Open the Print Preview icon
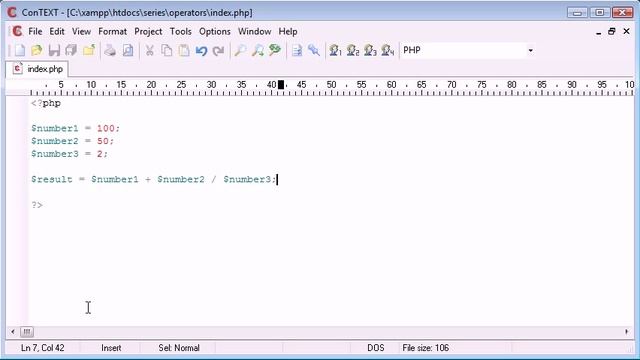Screen dimensions: 640x360 coord(128,51)
